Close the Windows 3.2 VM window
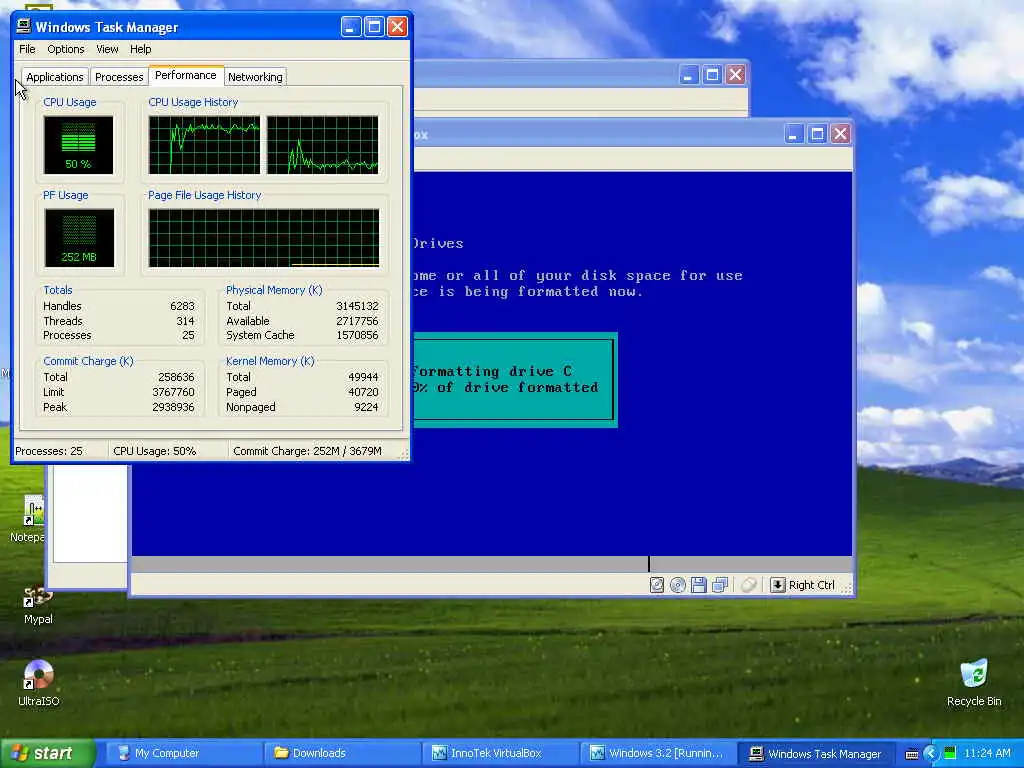 (x=840, y=134)
